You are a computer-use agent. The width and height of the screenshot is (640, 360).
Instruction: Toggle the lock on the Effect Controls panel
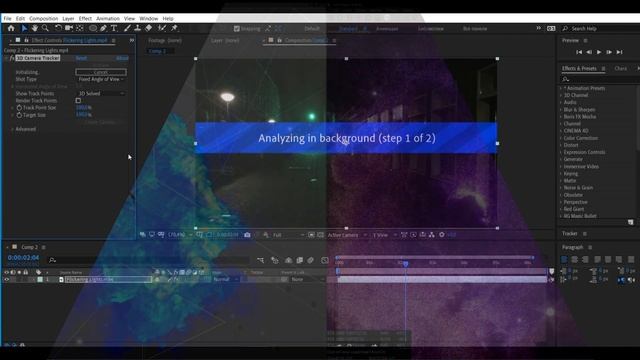(26, 40)
